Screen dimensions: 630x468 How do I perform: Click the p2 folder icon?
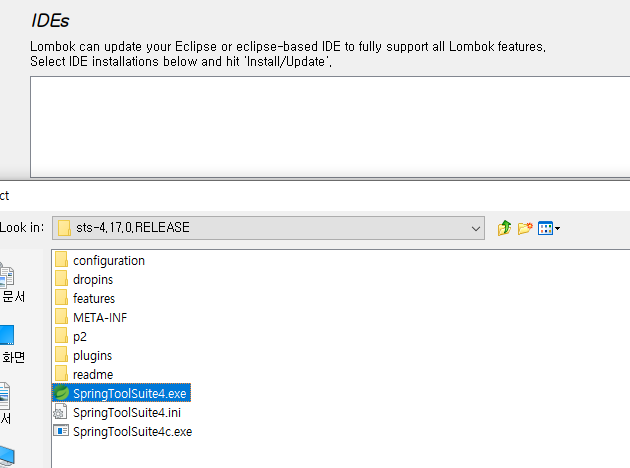coord(61,335)
